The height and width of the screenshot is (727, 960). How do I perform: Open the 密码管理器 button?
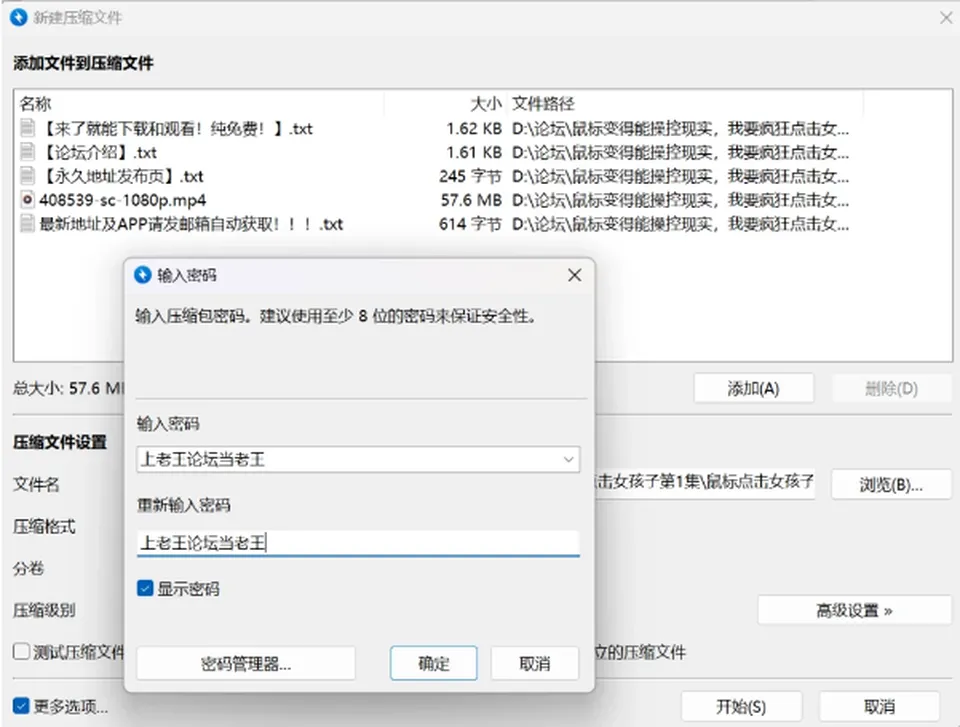point(246,663)
